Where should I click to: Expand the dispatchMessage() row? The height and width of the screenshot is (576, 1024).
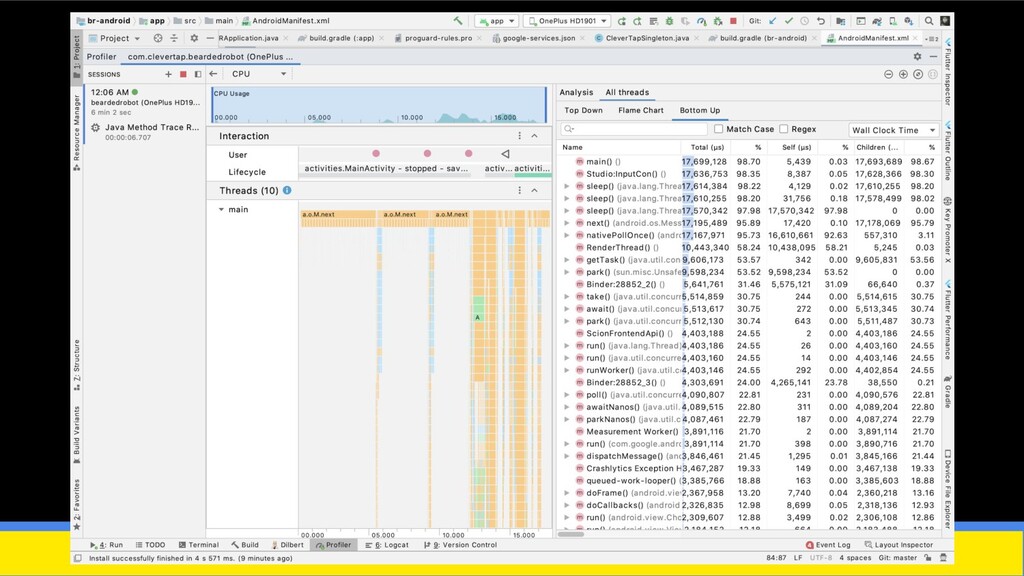coord(567,456)
